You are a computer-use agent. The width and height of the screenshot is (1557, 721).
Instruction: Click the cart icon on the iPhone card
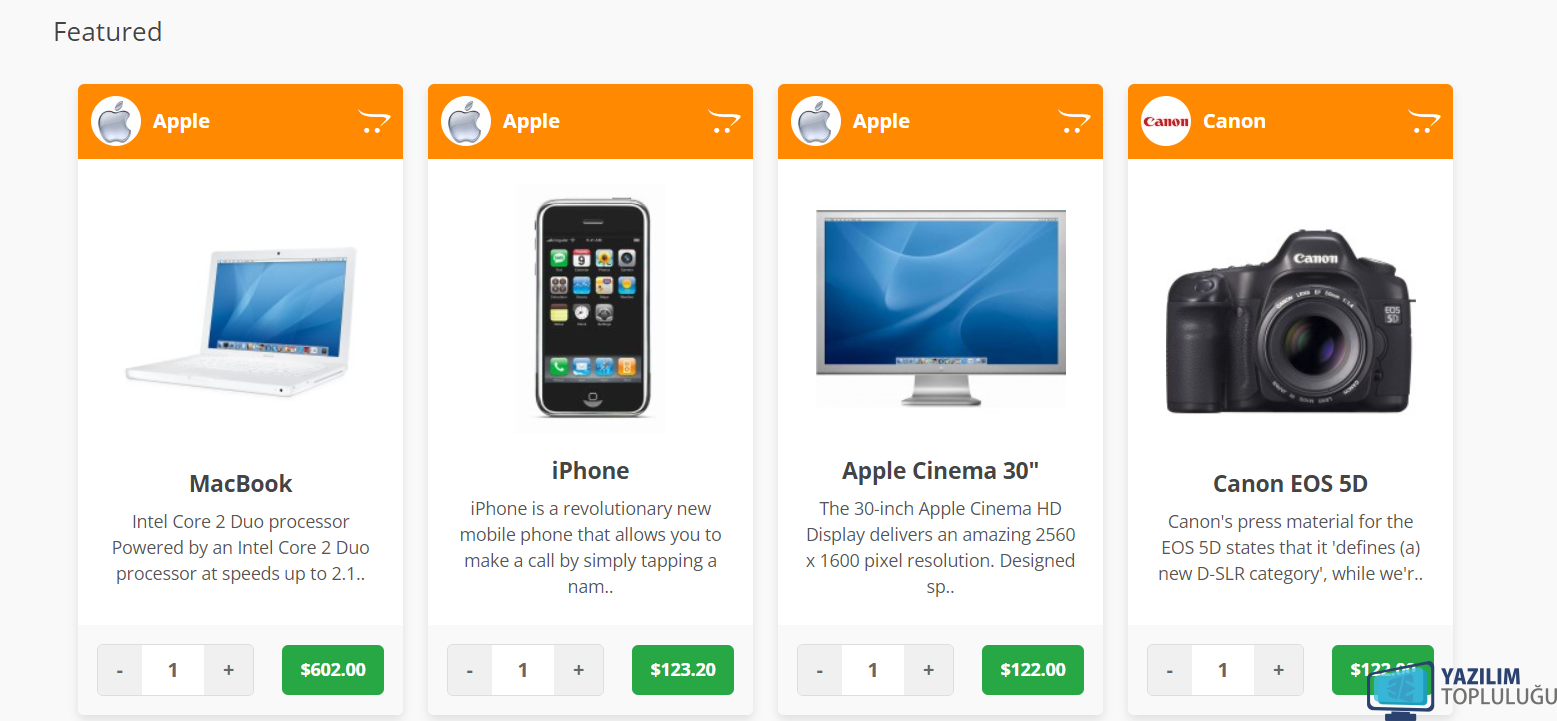click(x=724, y=121)
